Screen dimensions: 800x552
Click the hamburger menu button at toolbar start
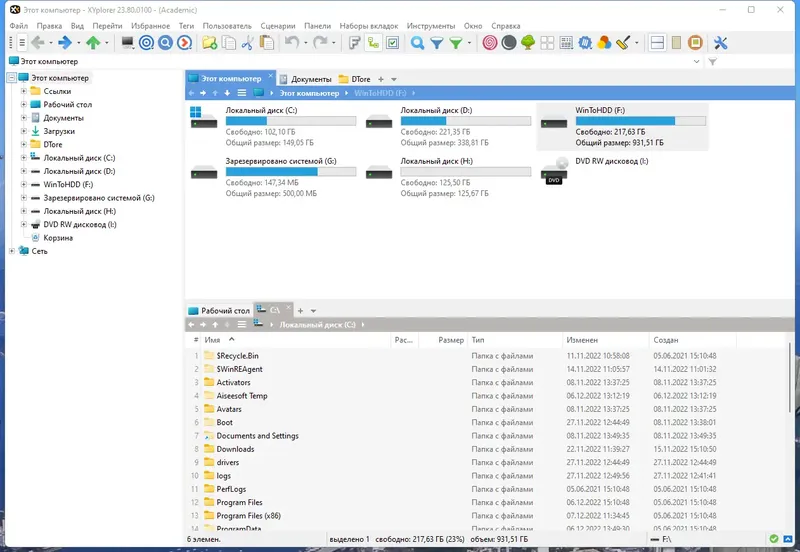point(22,43)
